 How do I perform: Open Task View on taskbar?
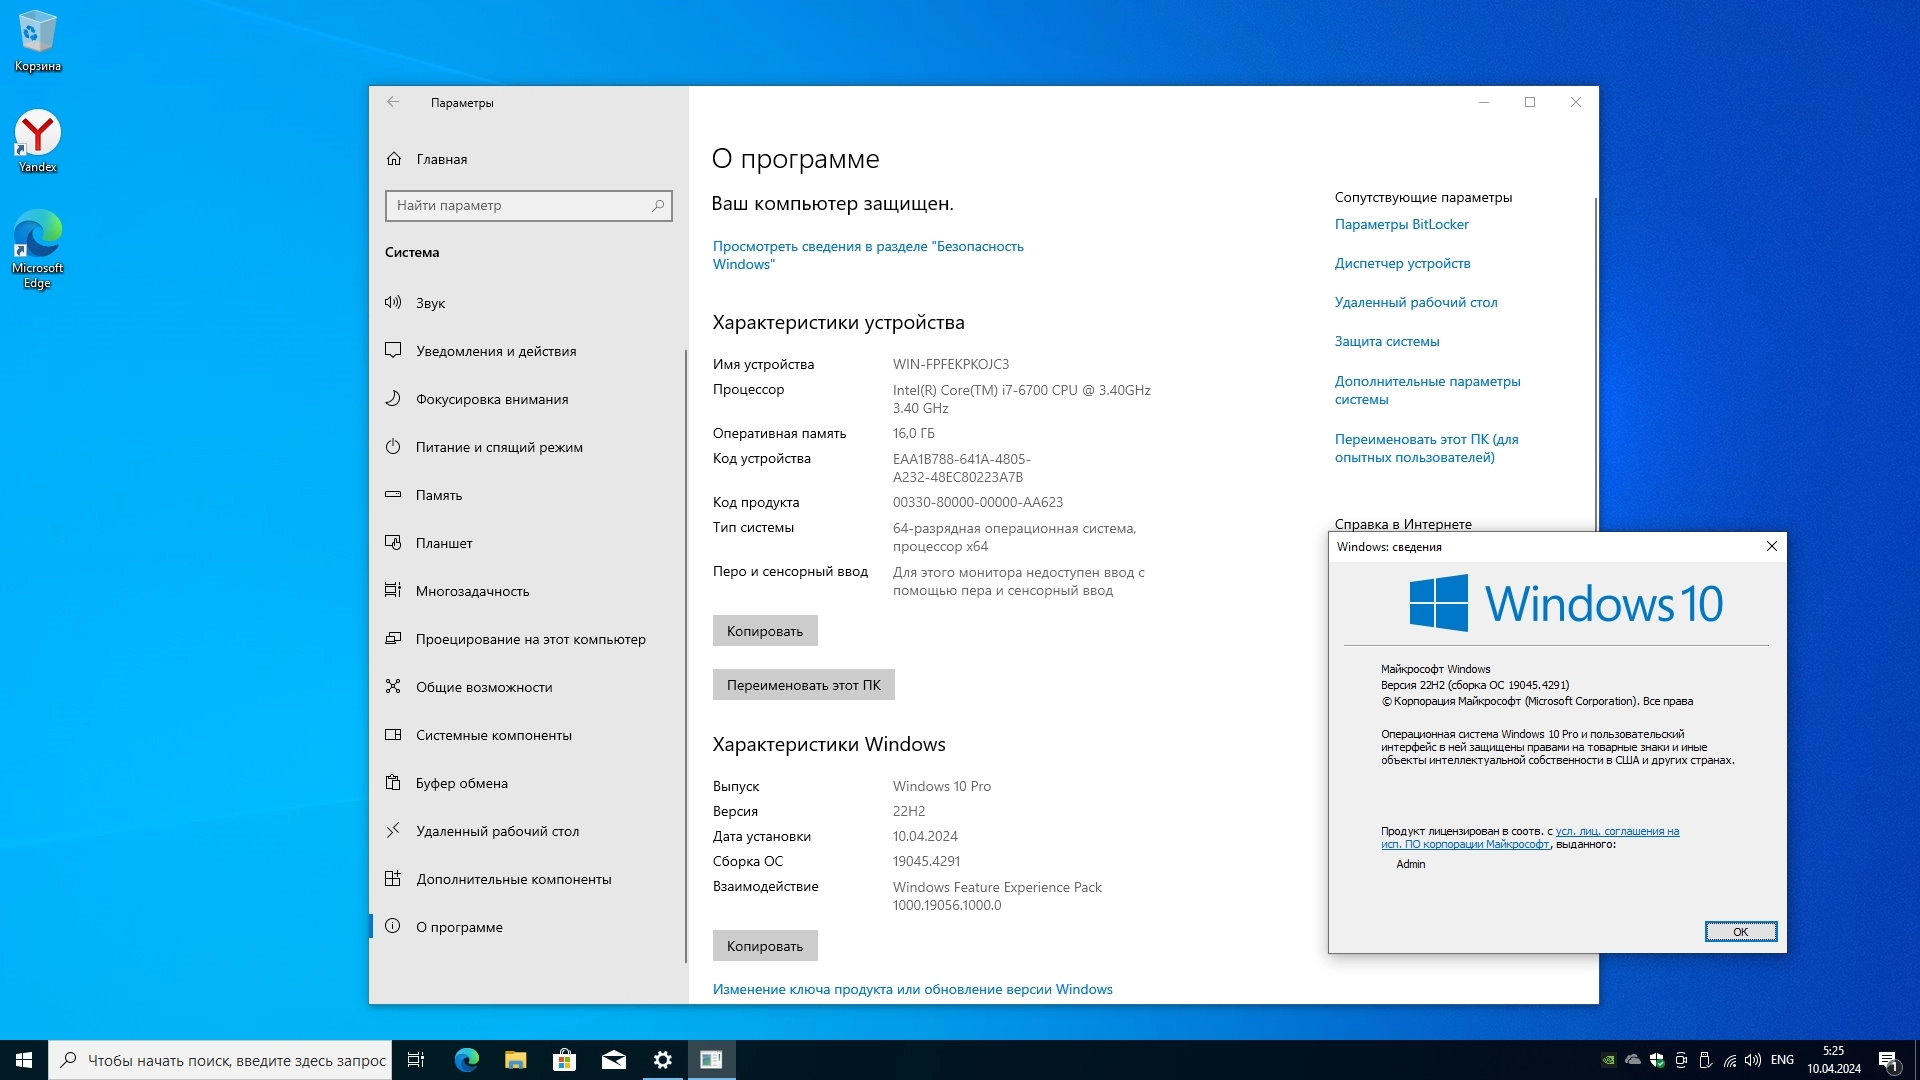(416, 1060)
